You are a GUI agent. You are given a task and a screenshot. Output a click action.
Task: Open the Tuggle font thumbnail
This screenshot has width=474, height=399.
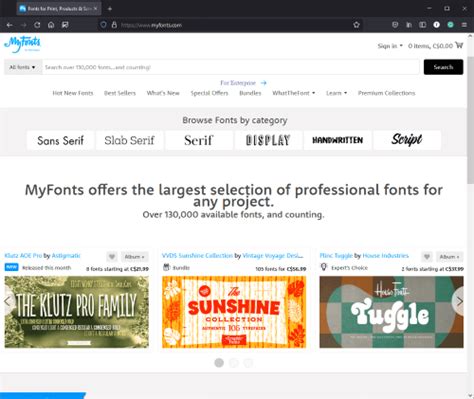pyautogui.click(x=391, y=312)
